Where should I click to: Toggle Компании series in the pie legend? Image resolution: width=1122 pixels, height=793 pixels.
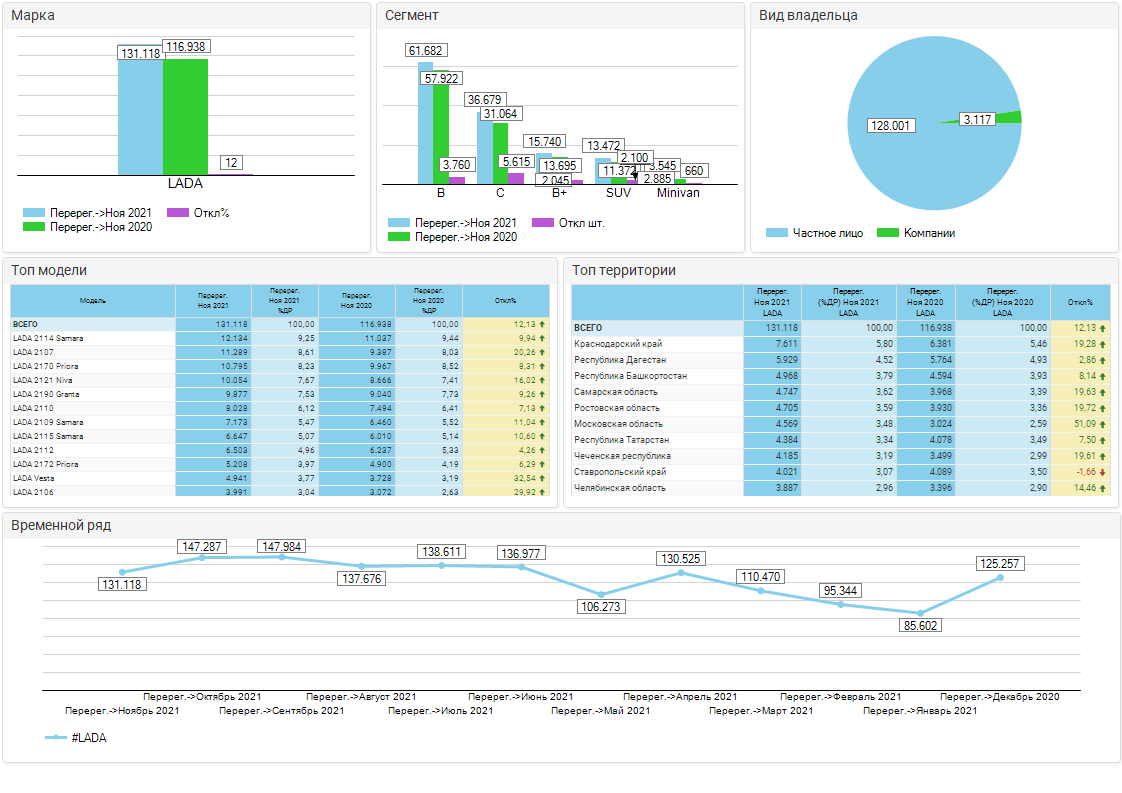tap(915, 233)
